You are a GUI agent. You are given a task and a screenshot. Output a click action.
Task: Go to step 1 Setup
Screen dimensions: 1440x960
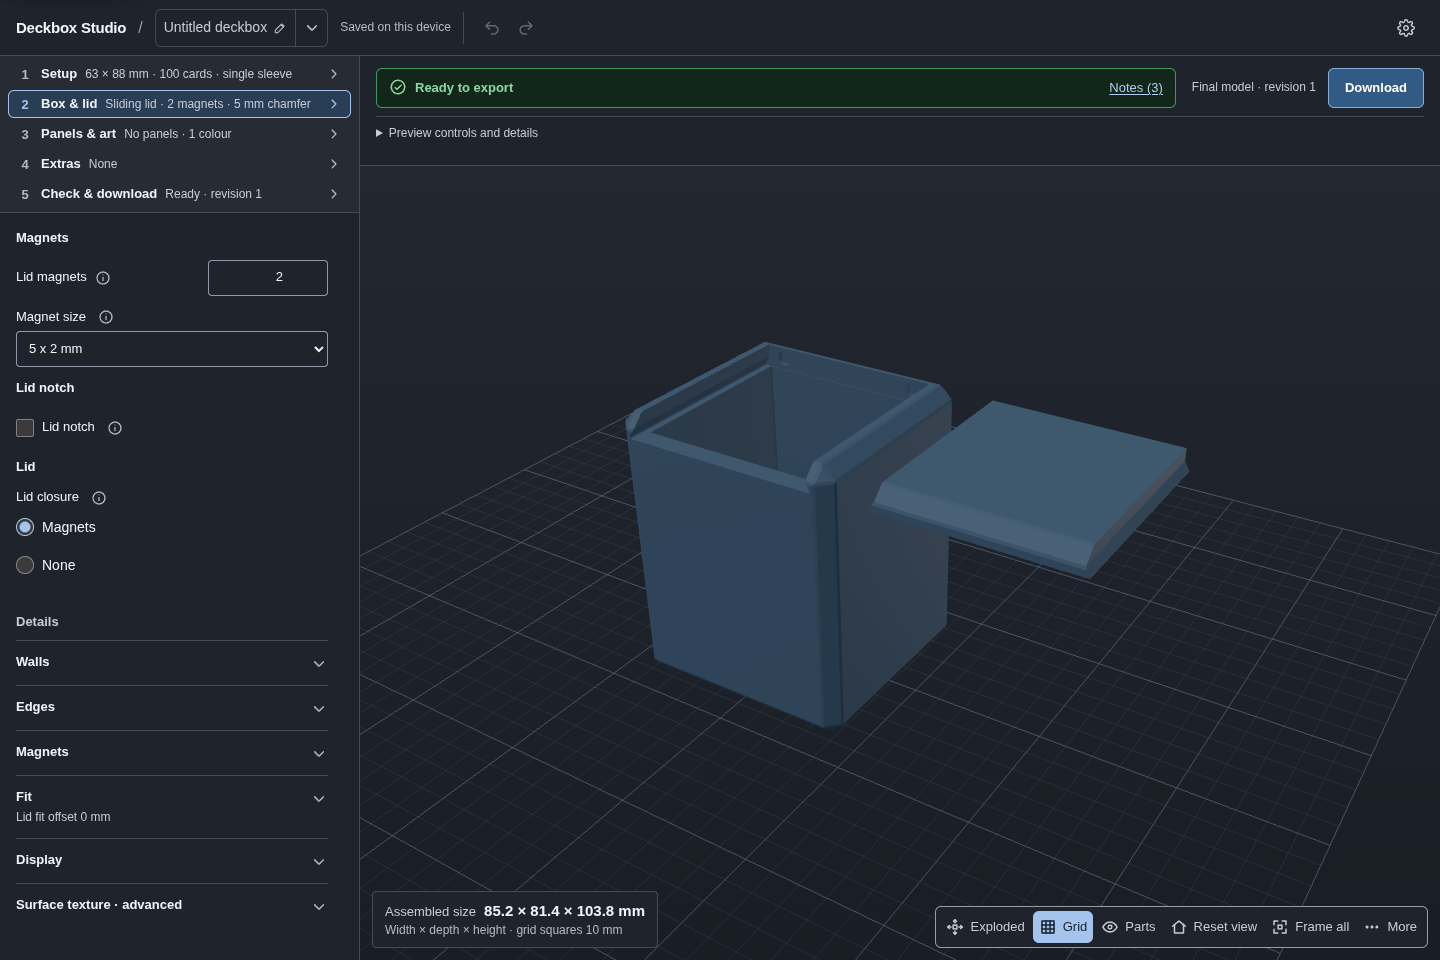(x=179, y=74)
